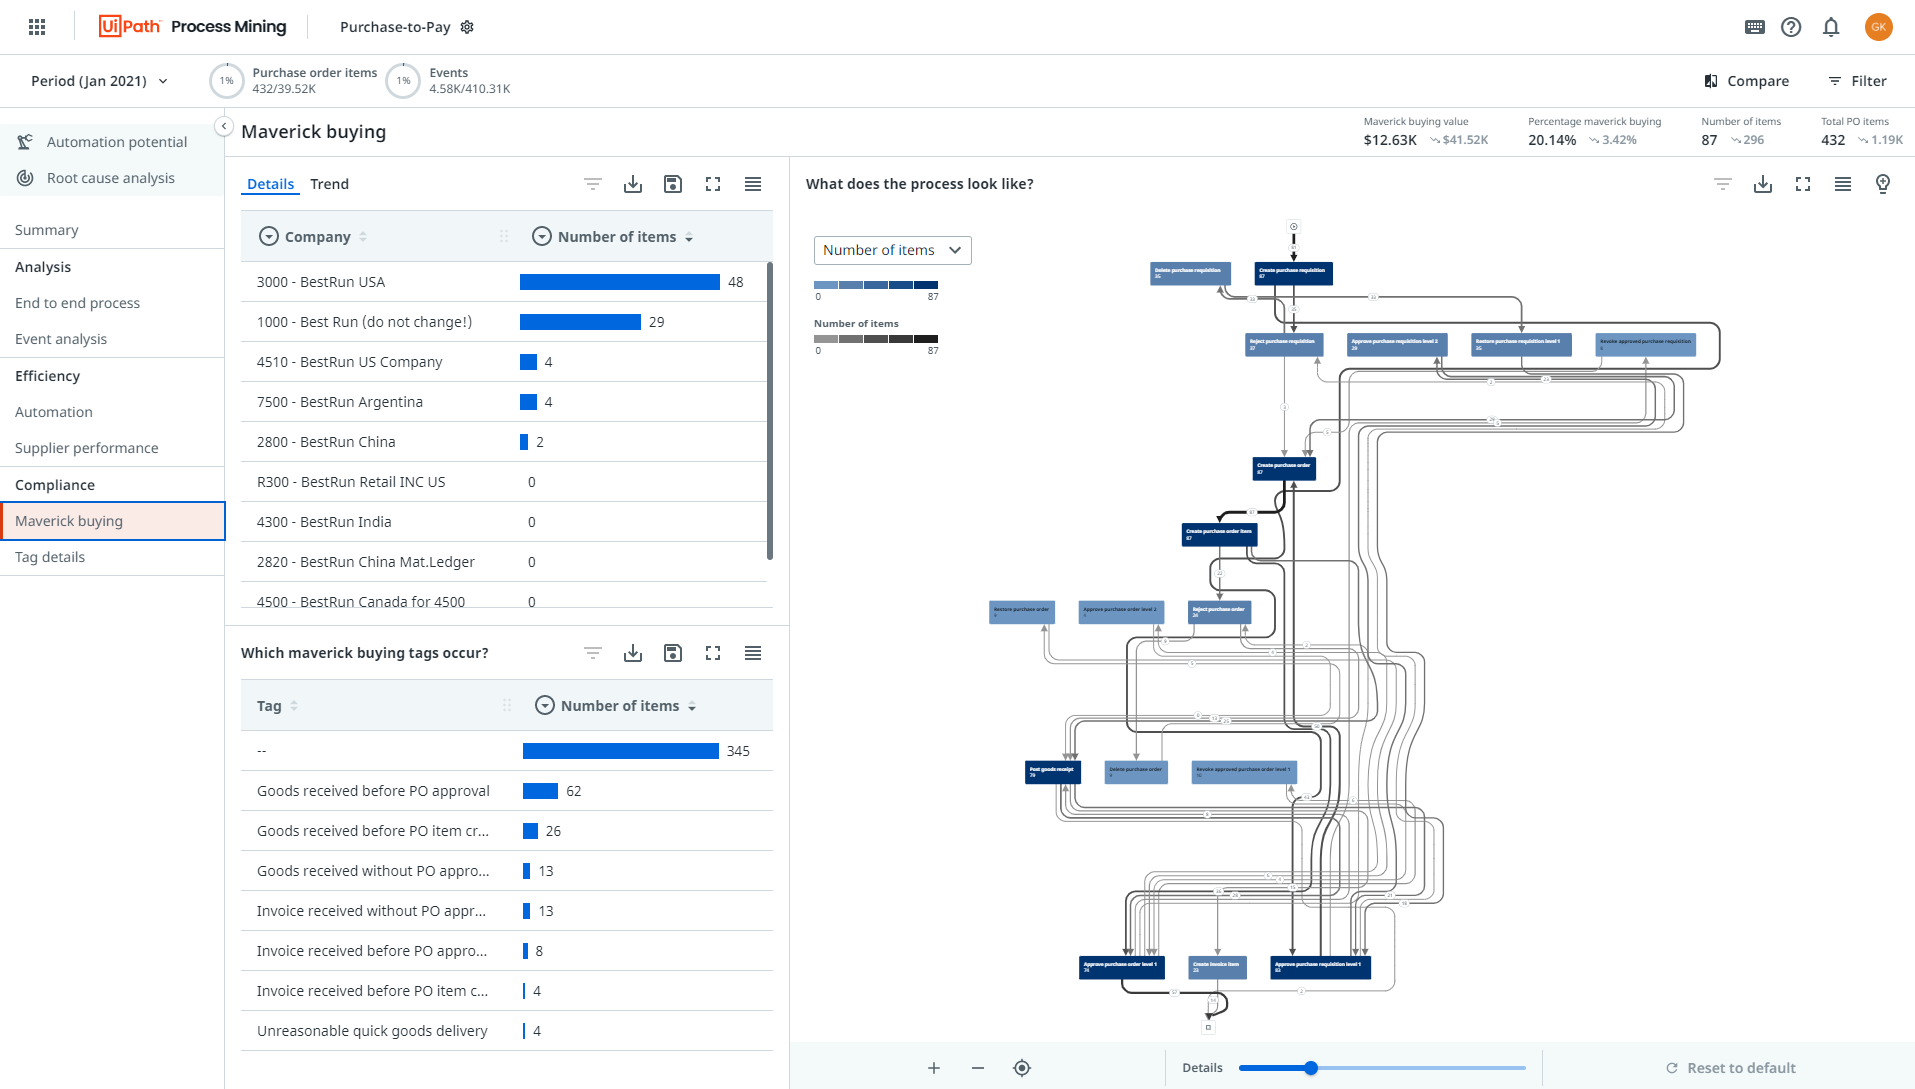Save the maverick buying tags view

(x=673, y=653)
